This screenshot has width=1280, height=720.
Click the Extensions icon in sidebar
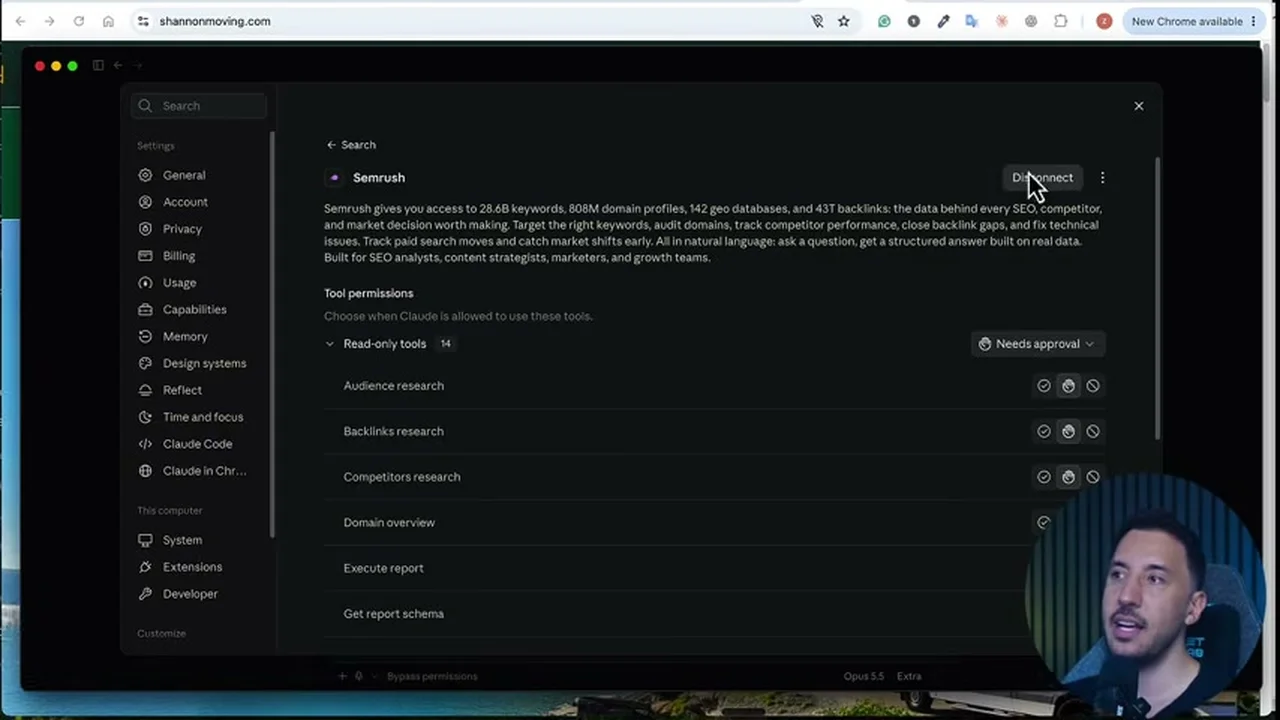pyautogui.click(x=145, y=567)
